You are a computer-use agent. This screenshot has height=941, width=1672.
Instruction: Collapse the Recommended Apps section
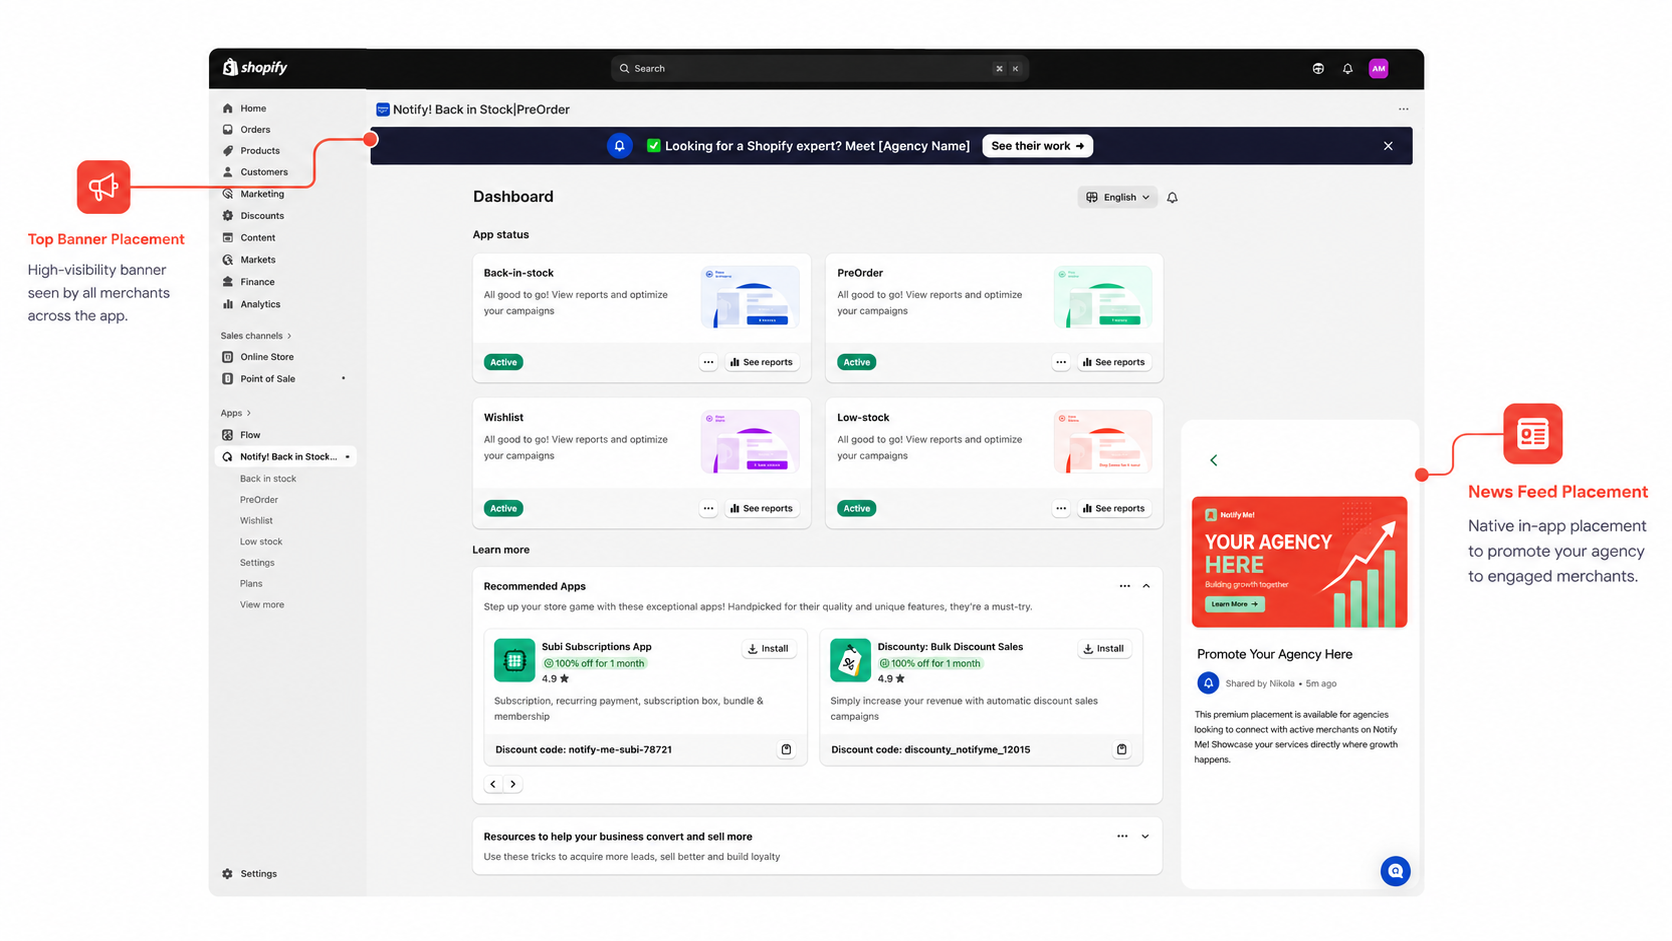click(1146, 586)
